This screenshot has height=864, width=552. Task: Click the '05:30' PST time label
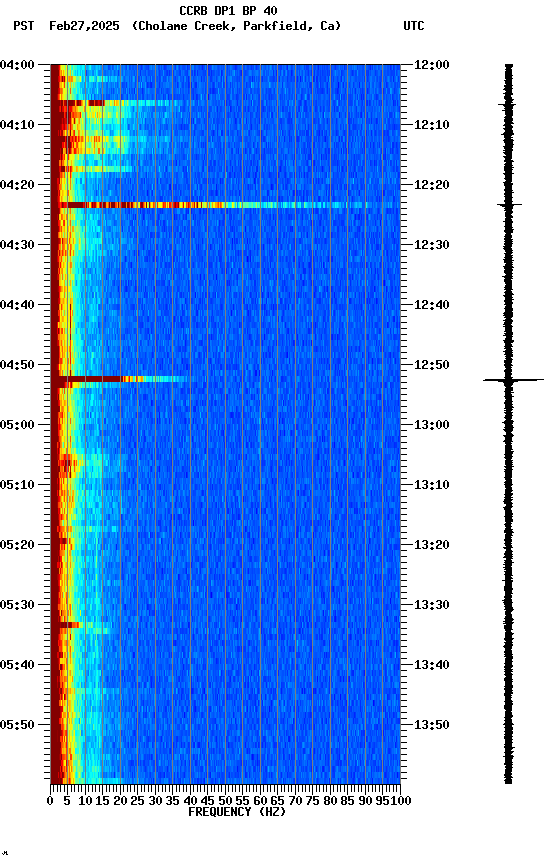coord(17,605)
